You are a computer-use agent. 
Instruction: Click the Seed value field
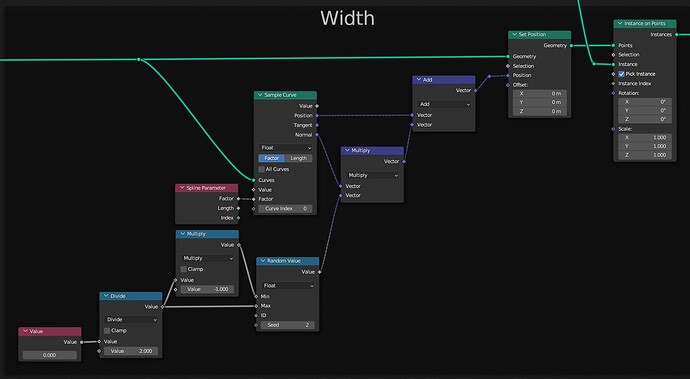coord(287,325)
